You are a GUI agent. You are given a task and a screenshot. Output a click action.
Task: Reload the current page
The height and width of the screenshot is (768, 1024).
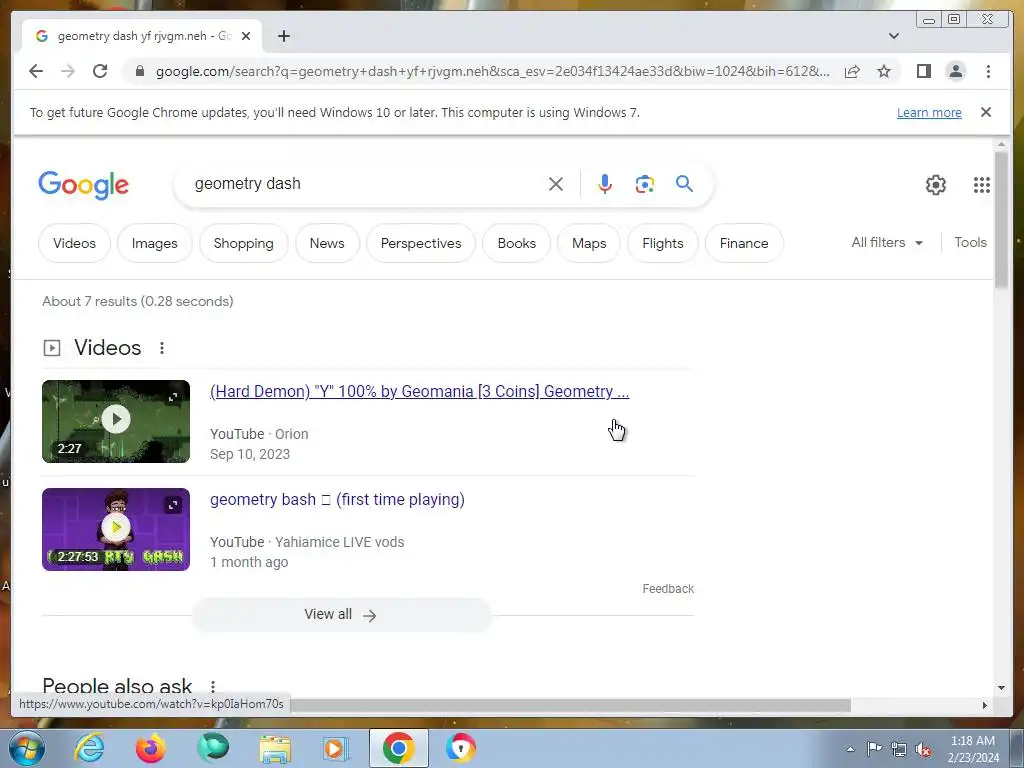point(100,71)
